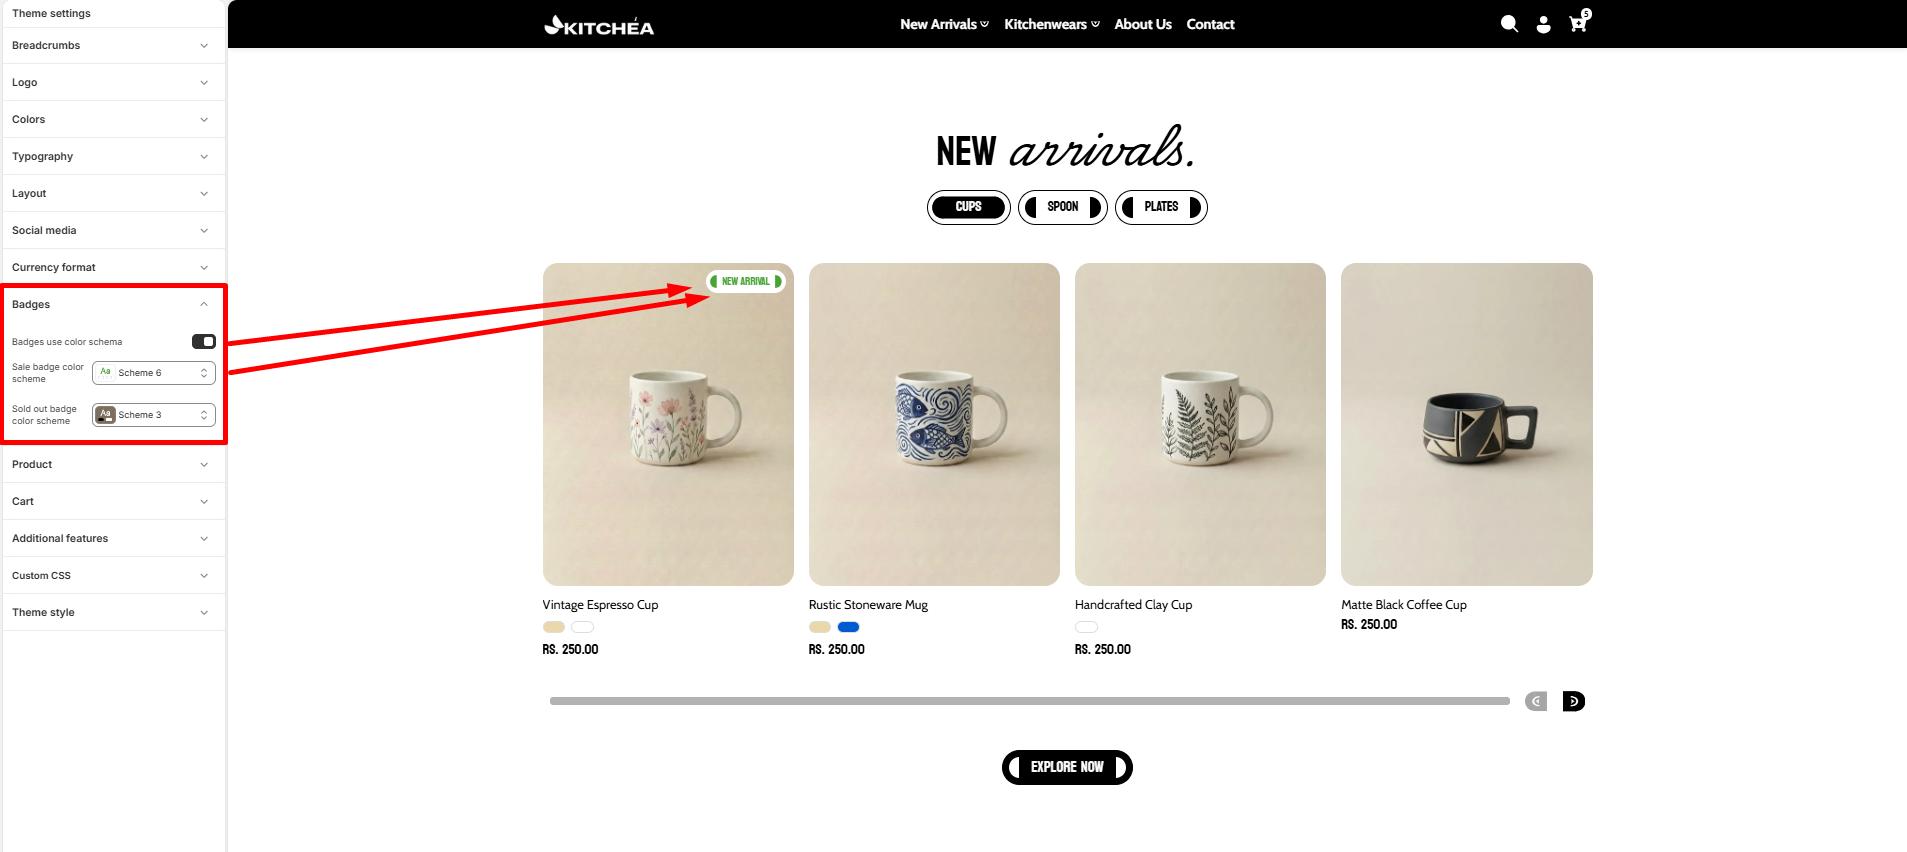This screenshot has height=852, width=1907.
Task: Open Sale badge color scheme dropdown
Action: [154, 373]
